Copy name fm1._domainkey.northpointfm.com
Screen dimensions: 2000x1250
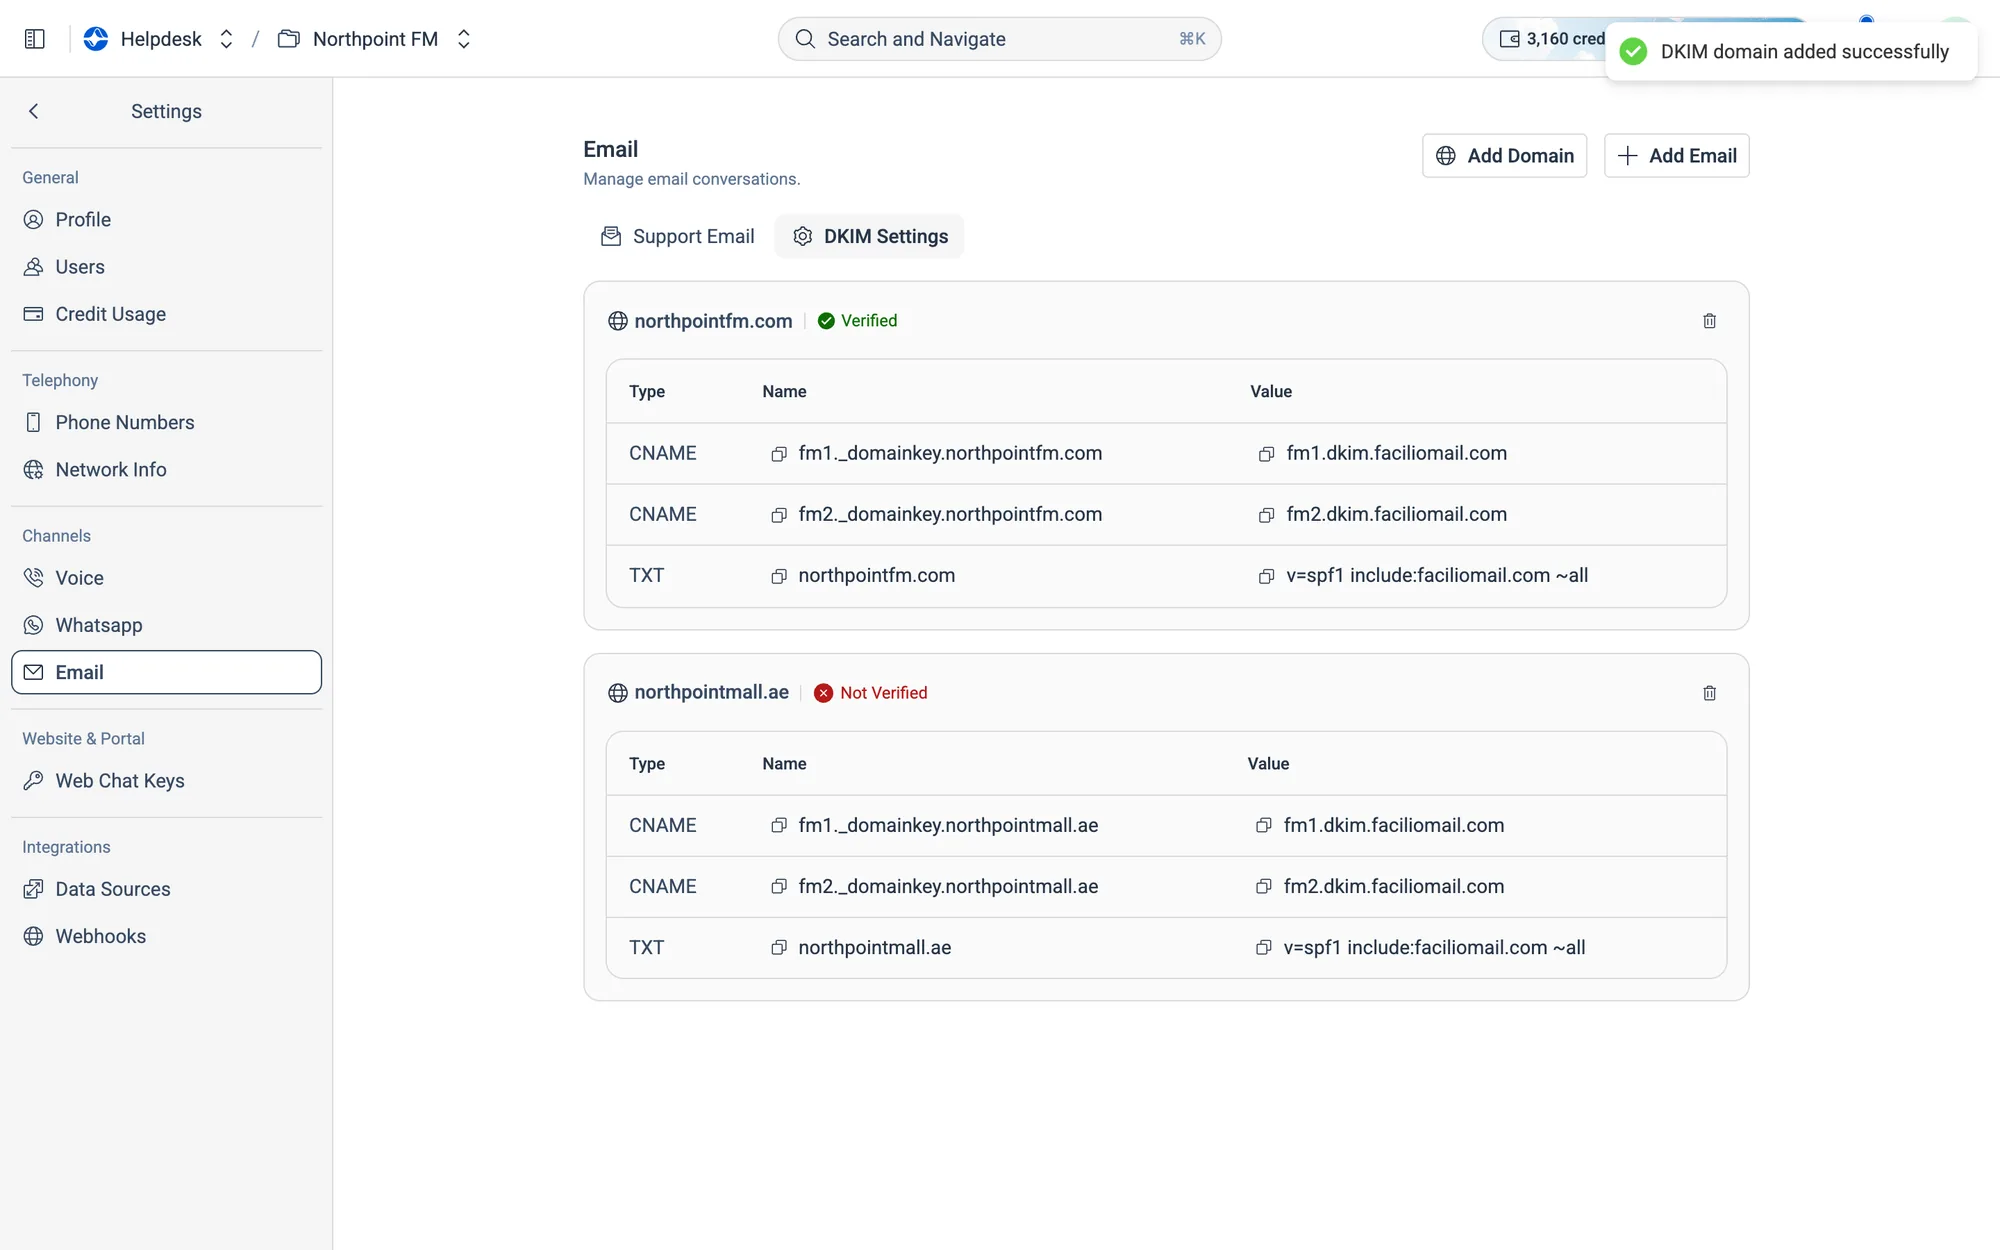[779, 454]
